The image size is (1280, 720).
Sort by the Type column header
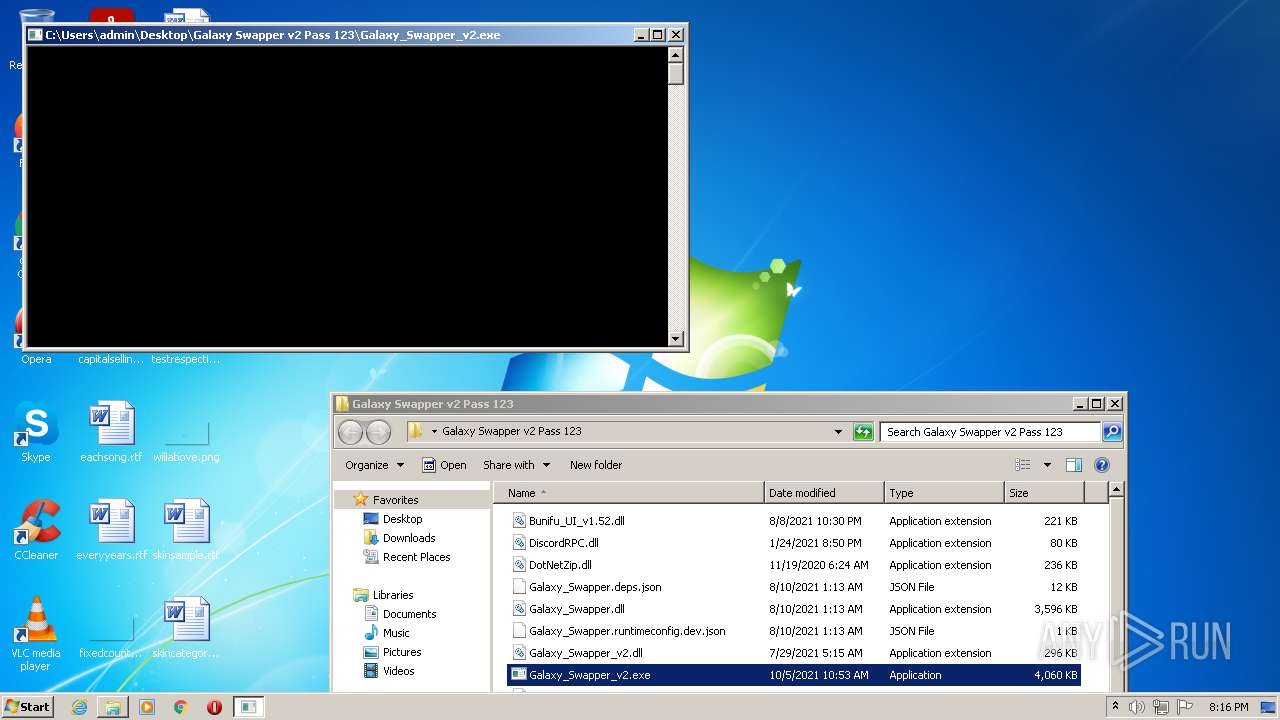click(x=944, y=493)
